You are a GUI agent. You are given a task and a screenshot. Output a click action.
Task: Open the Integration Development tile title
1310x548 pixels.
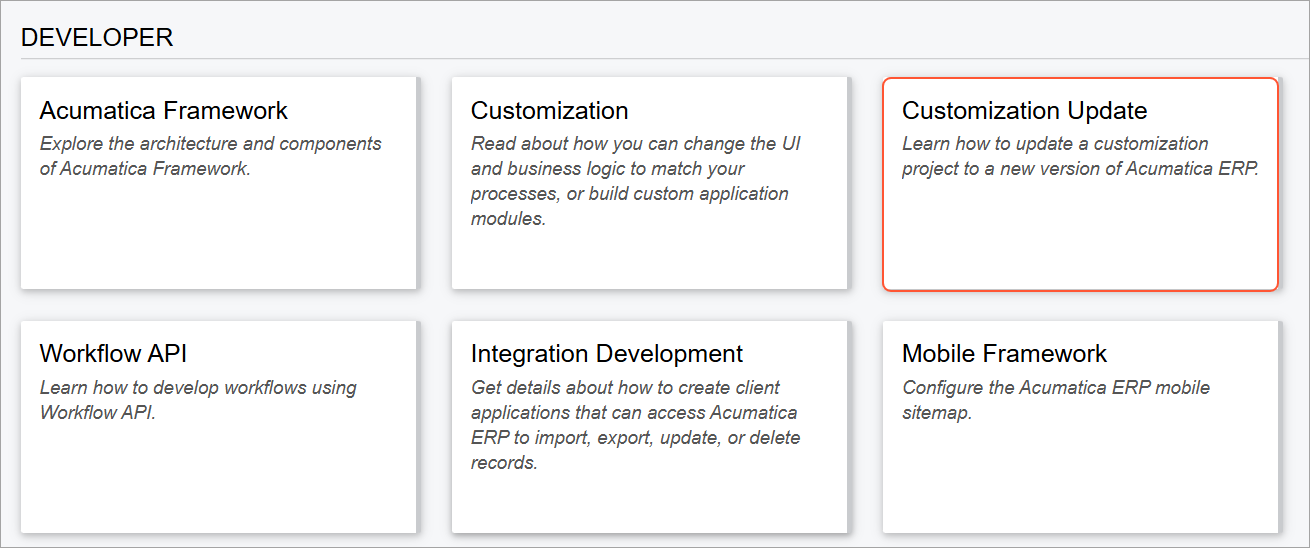(606, 354)
